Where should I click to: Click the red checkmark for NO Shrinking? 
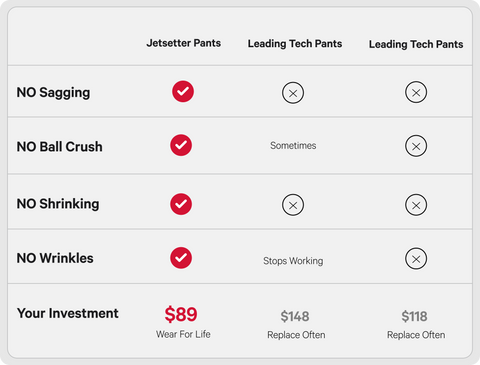[181, 204]
